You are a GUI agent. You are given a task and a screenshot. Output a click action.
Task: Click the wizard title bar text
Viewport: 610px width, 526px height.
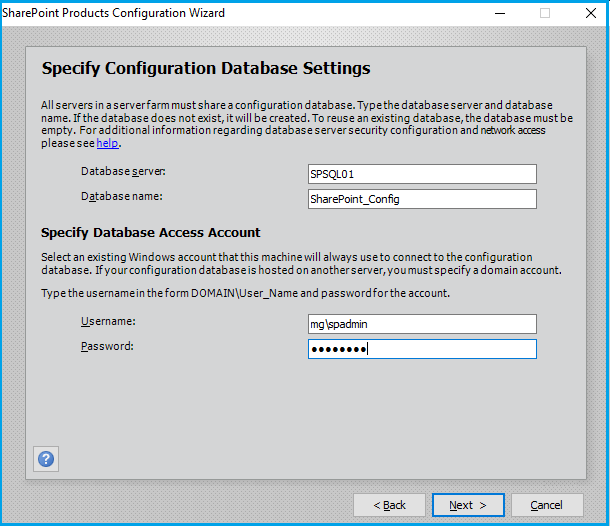coord(113,13)
